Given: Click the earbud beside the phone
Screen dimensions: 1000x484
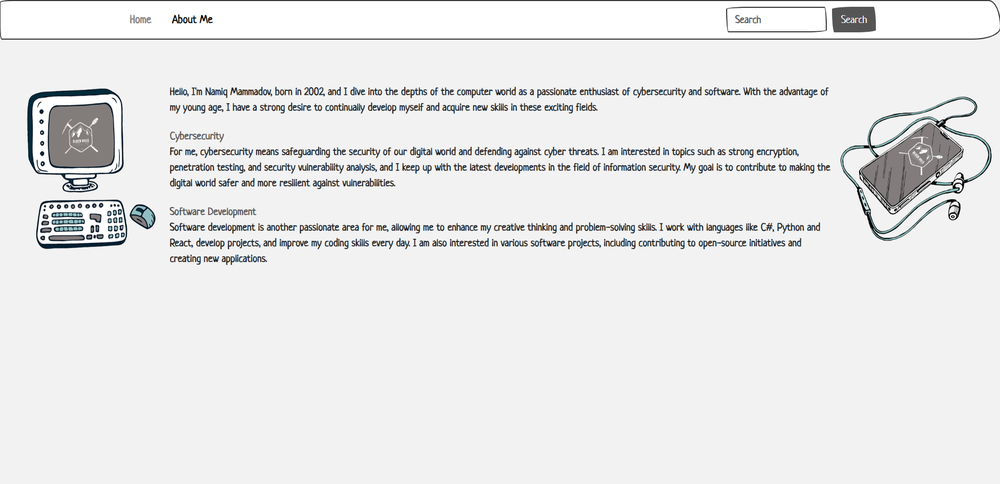Looking at the screenshot, I should click(955, 211).
